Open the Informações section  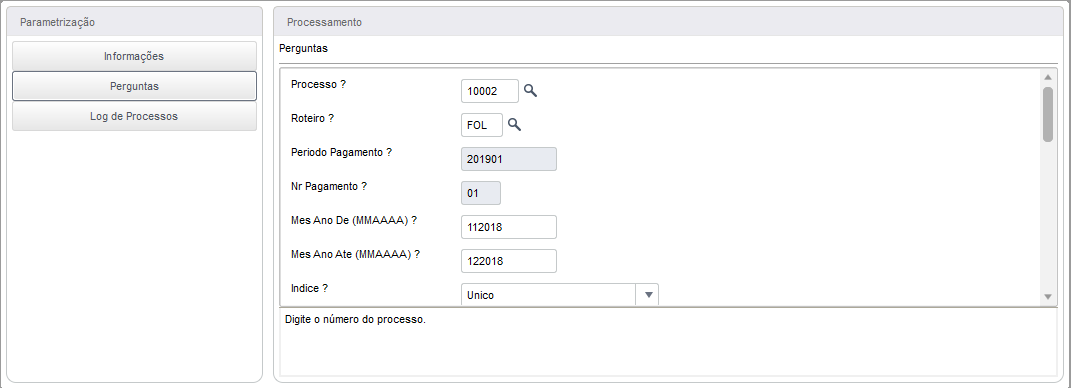(x=134, y=56)
